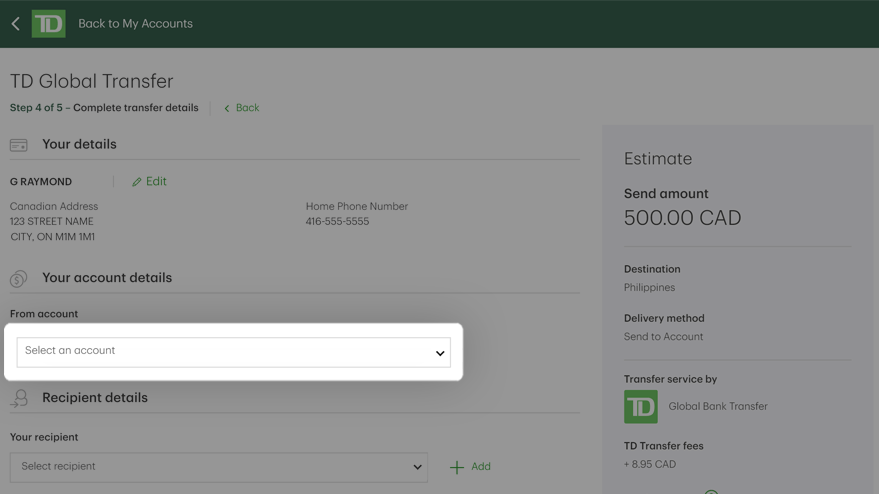Click the back arrow in header
This screenshot has height=494, width=879.
click(x=16, y=24)
